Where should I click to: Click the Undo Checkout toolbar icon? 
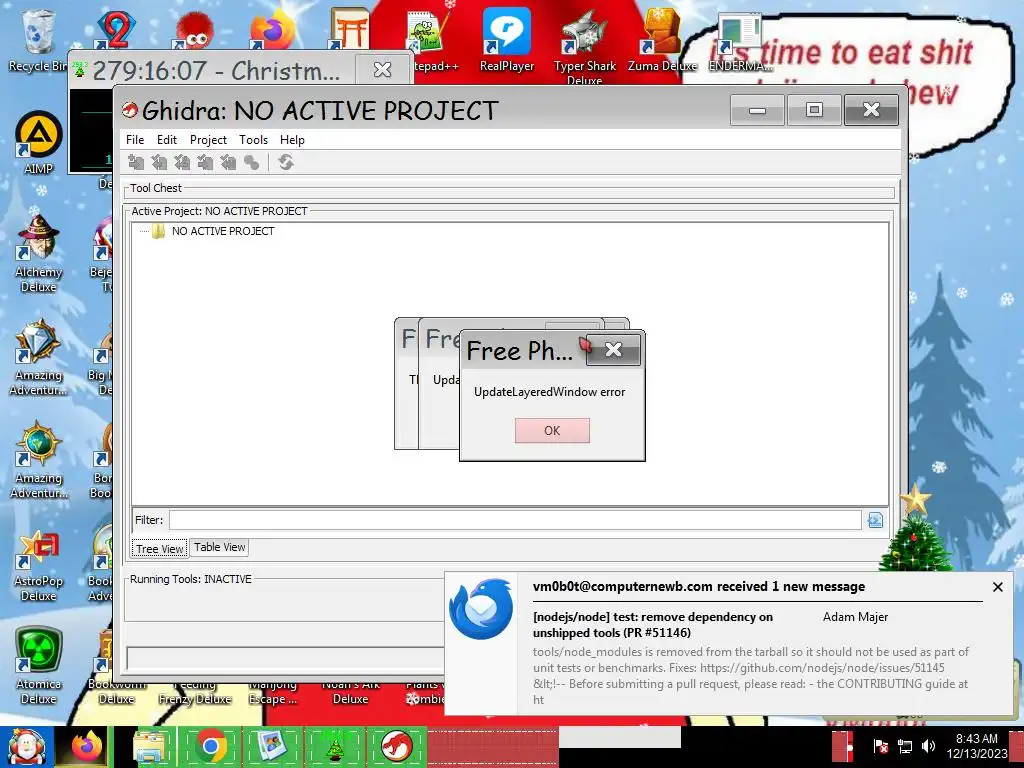click(x=228, y=162)
